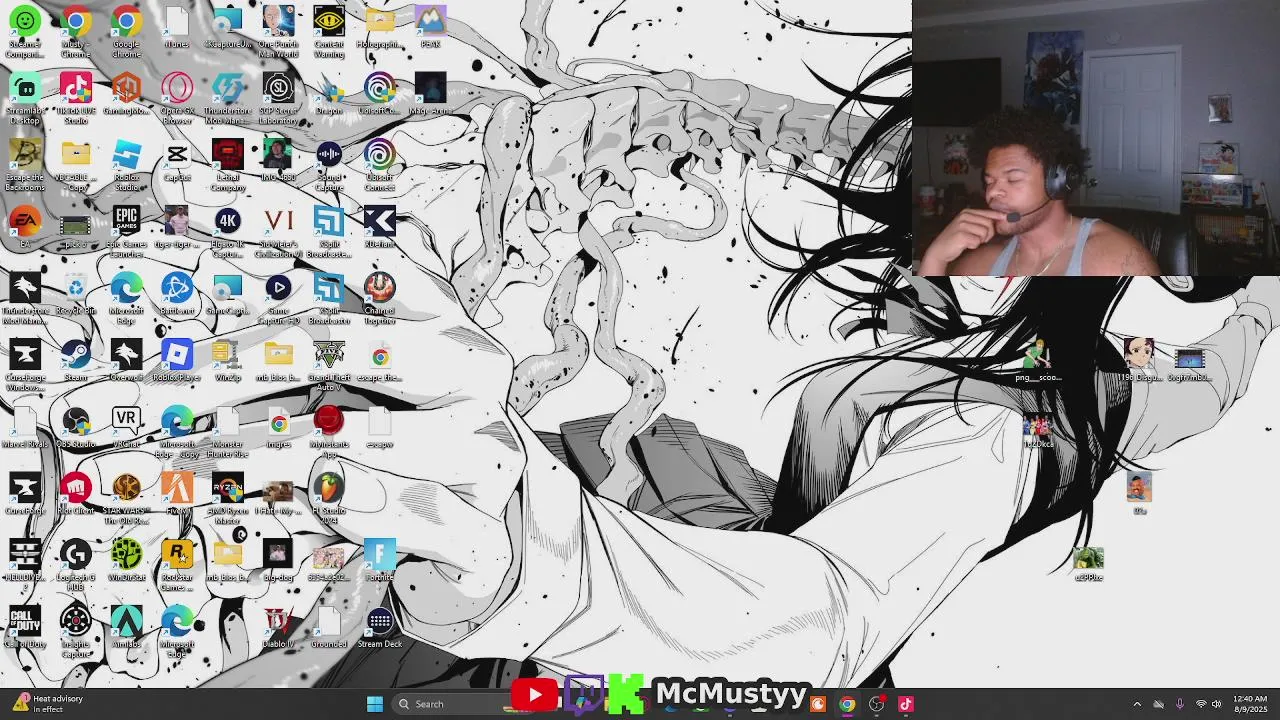Open the TikTok LIVE Studio desktop shortcut
The image size is (1280, 720).
[x=75, y=98]
